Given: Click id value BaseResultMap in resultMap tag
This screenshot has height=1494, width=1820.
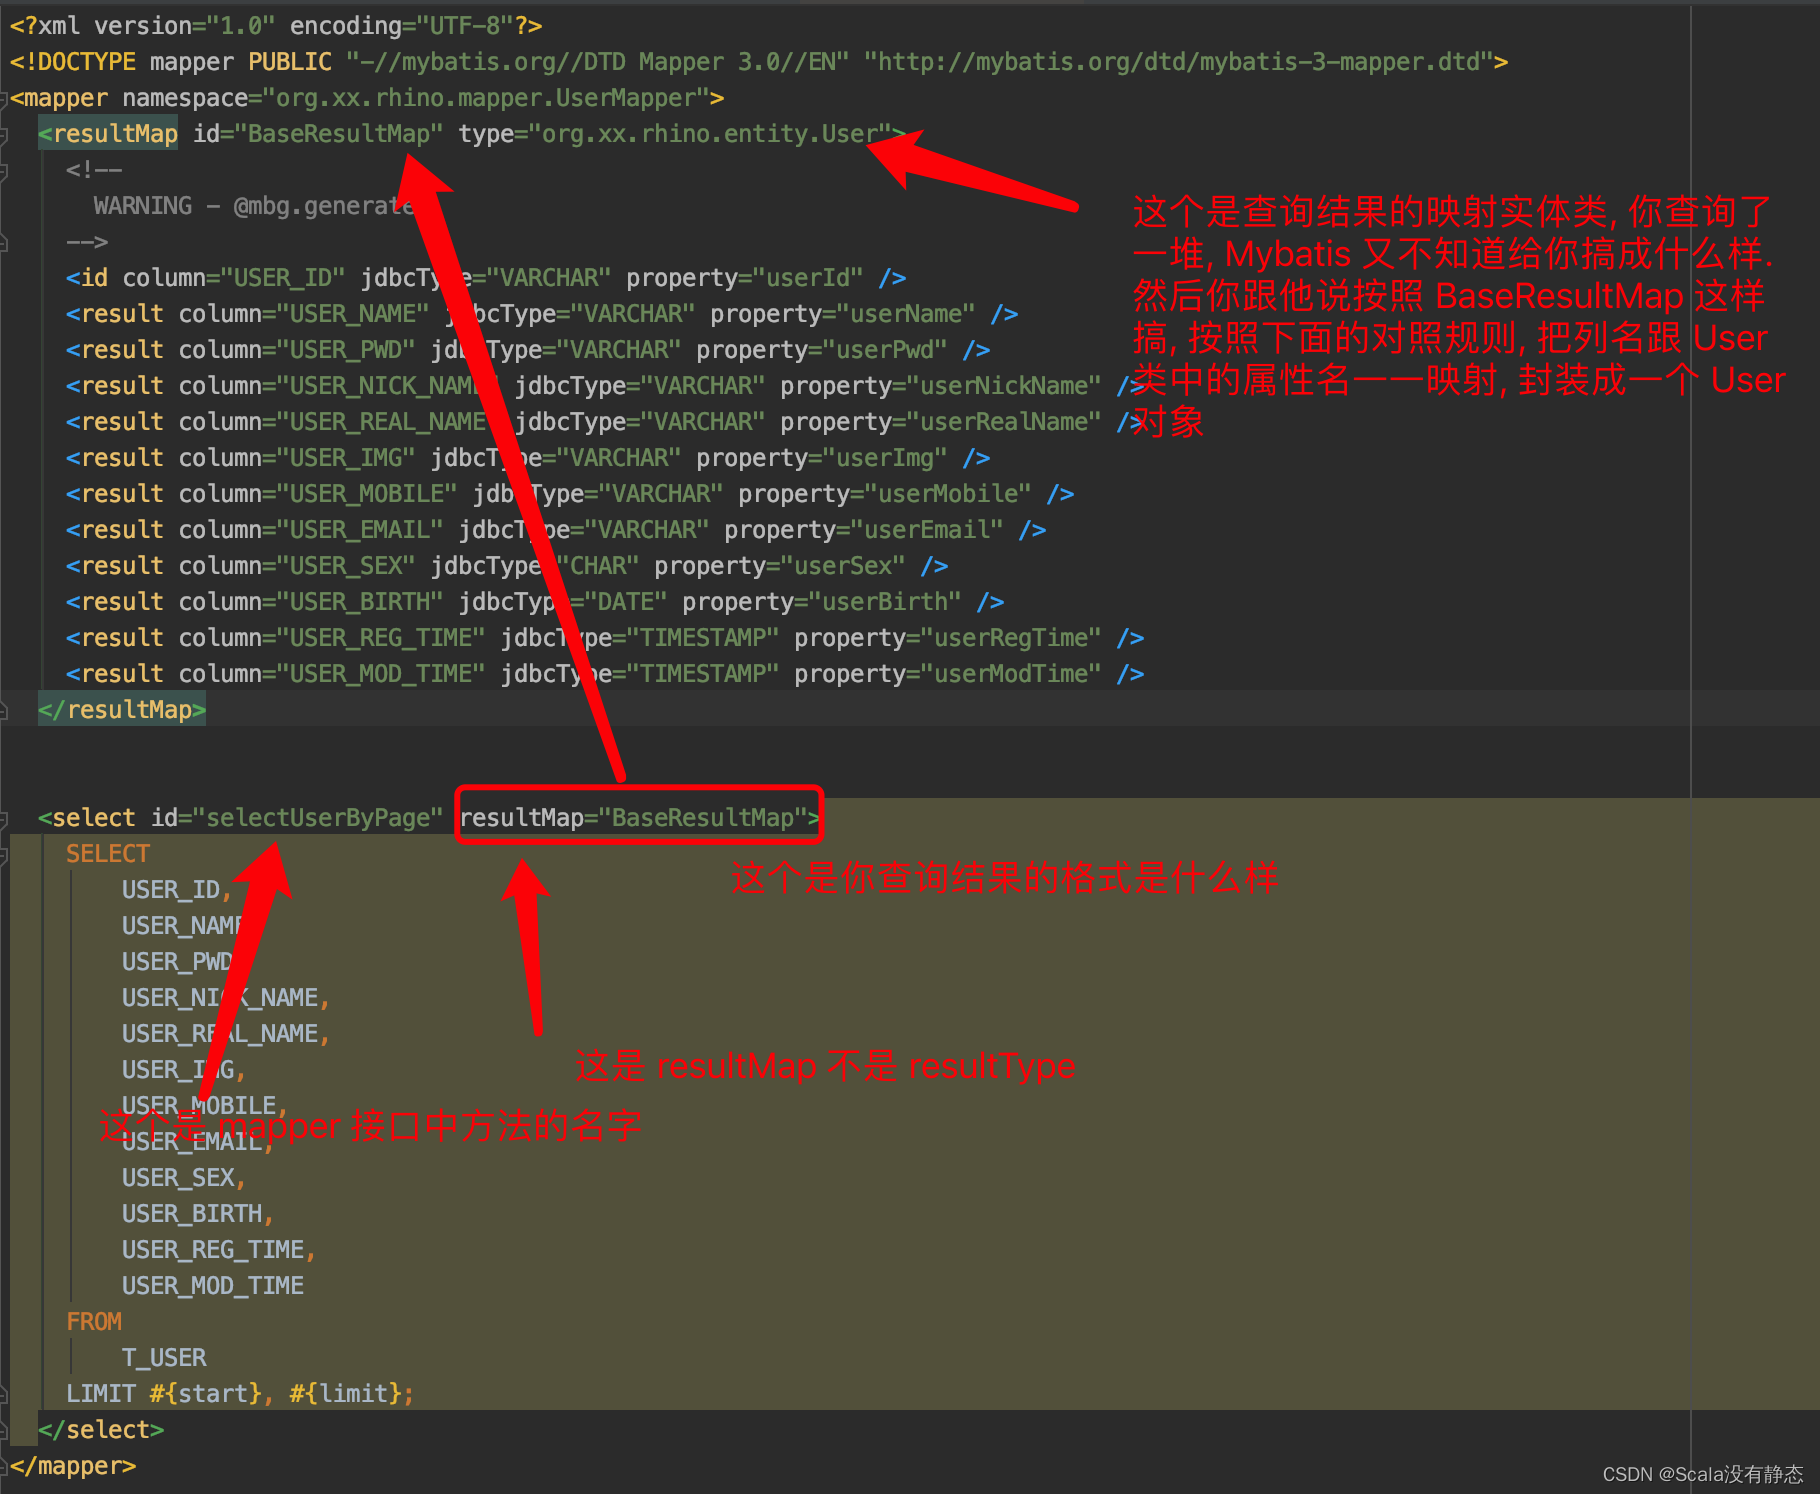Looking at the screenshot, I should pos(339,134).
